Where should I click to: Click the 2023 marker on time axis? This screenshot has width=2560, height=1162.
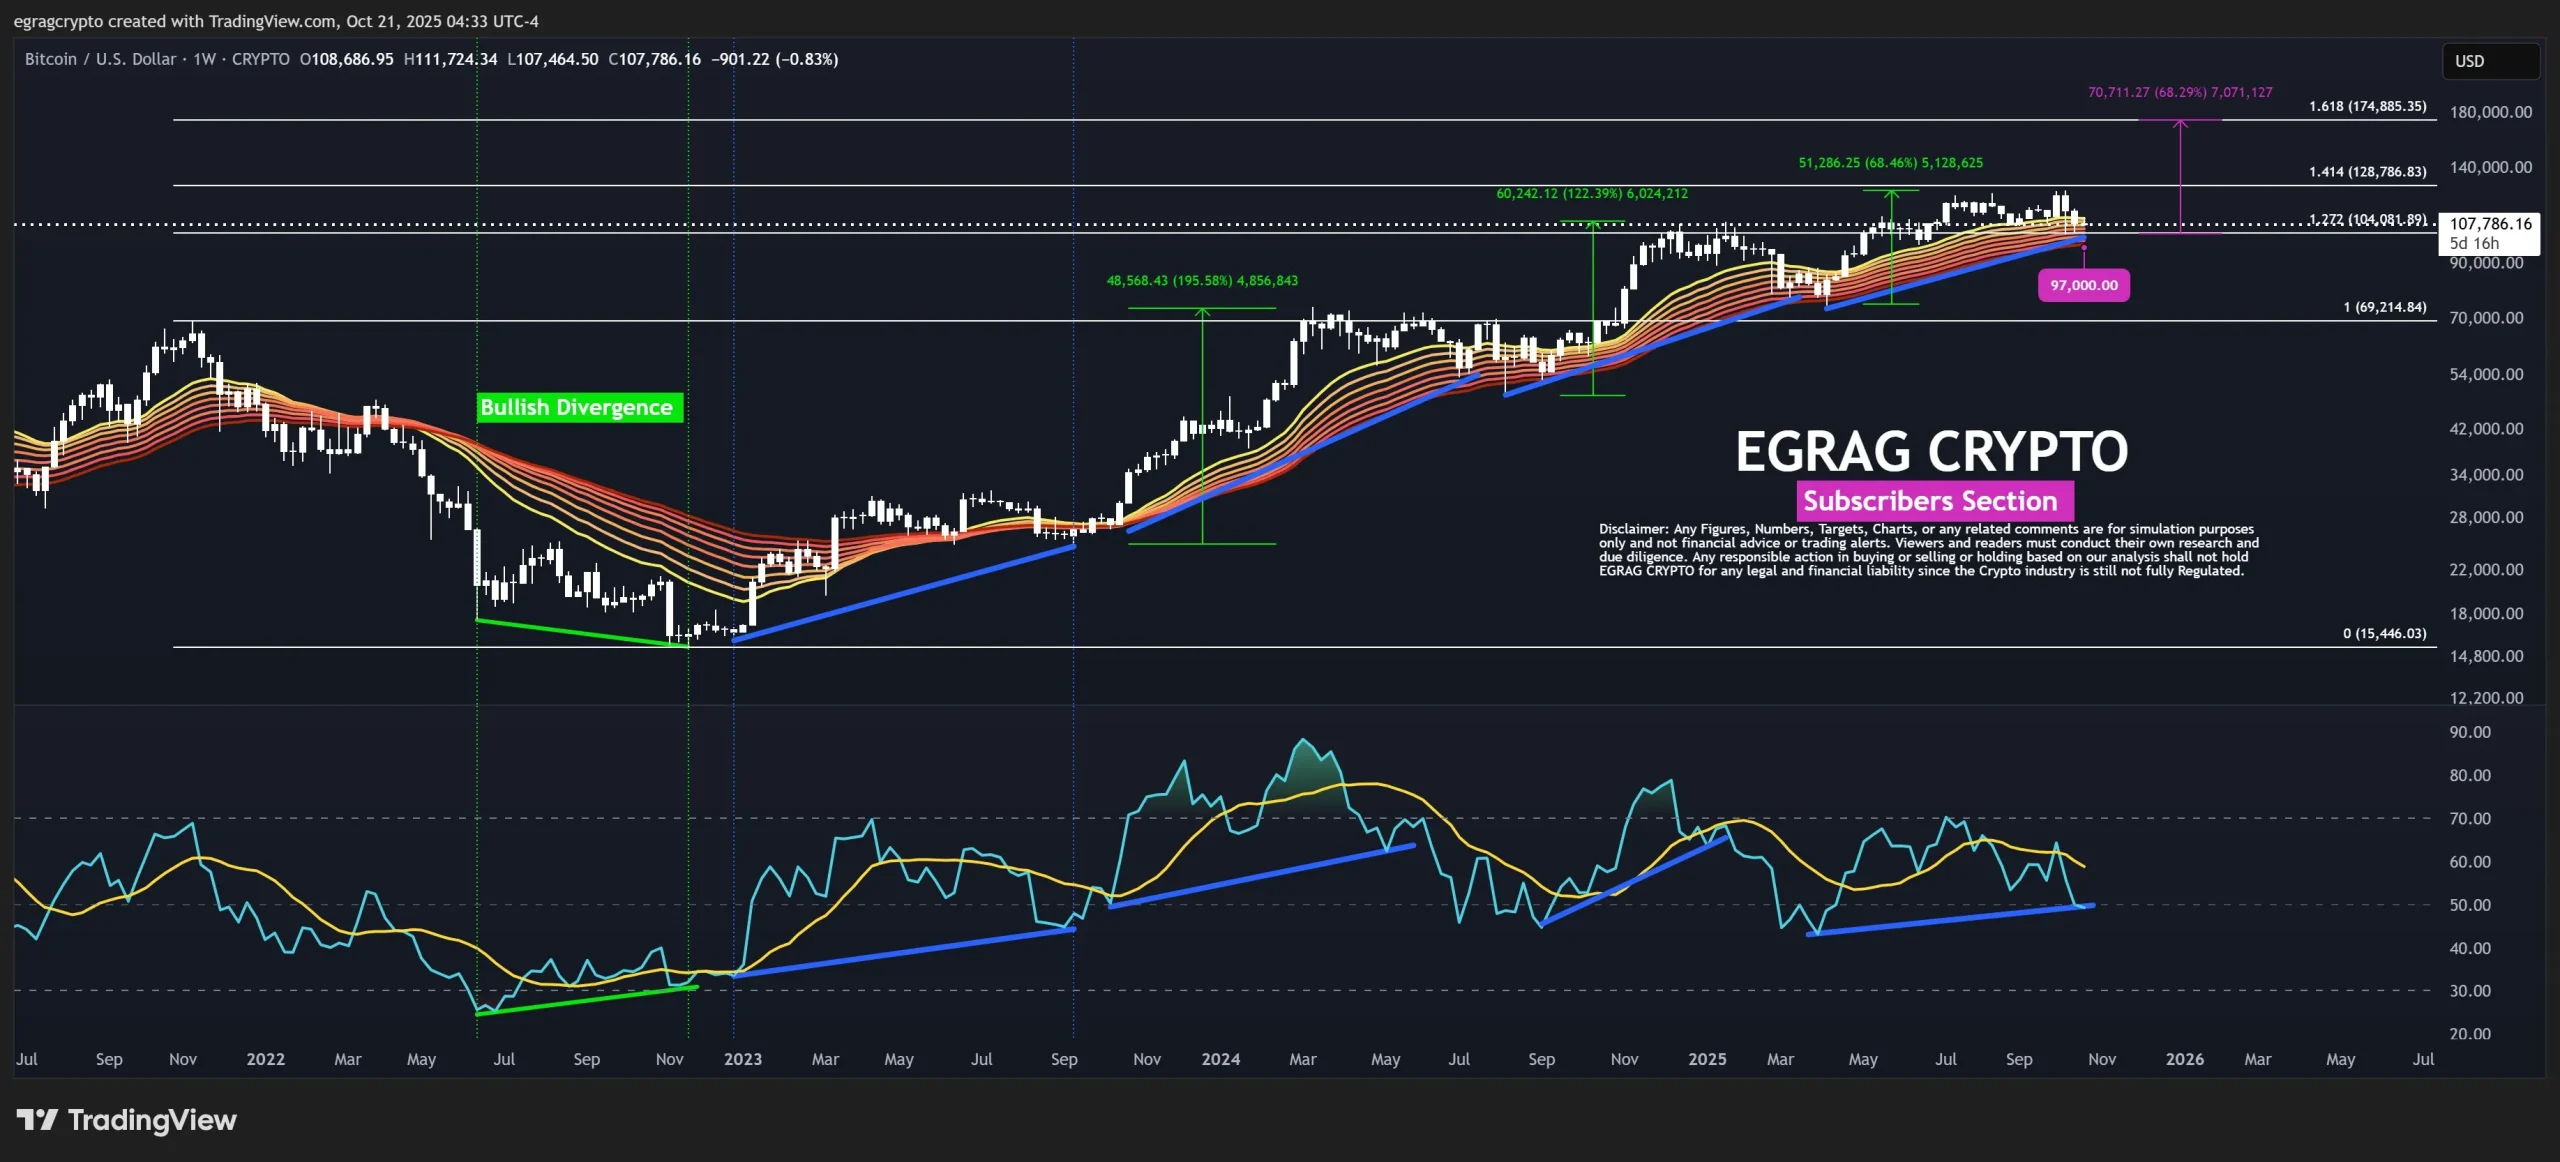click(742, 1059)
